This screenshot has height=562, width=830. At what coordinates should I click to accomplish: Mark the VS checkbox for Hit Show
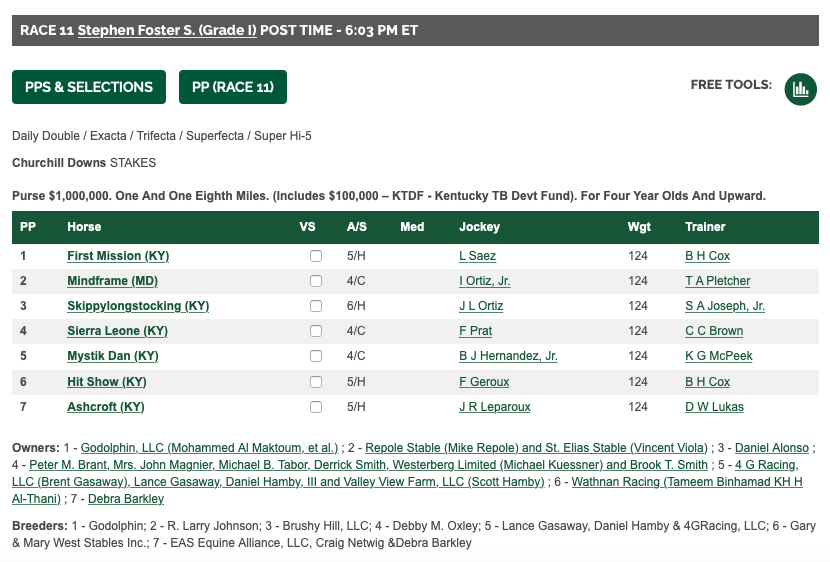(x=316, y=382)
